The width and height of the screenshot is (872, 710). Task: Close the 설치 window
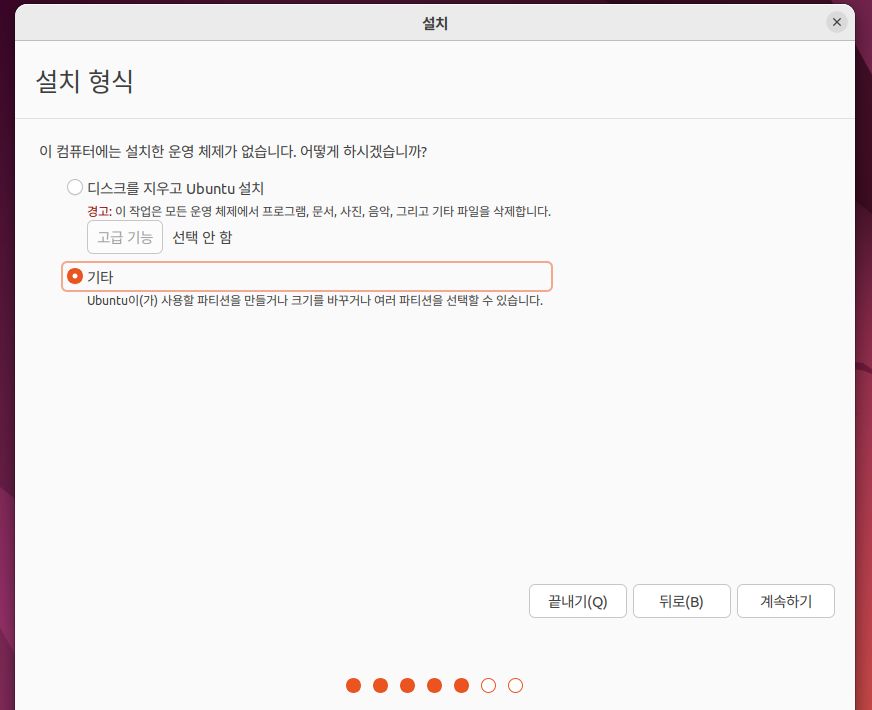point(836,22)
